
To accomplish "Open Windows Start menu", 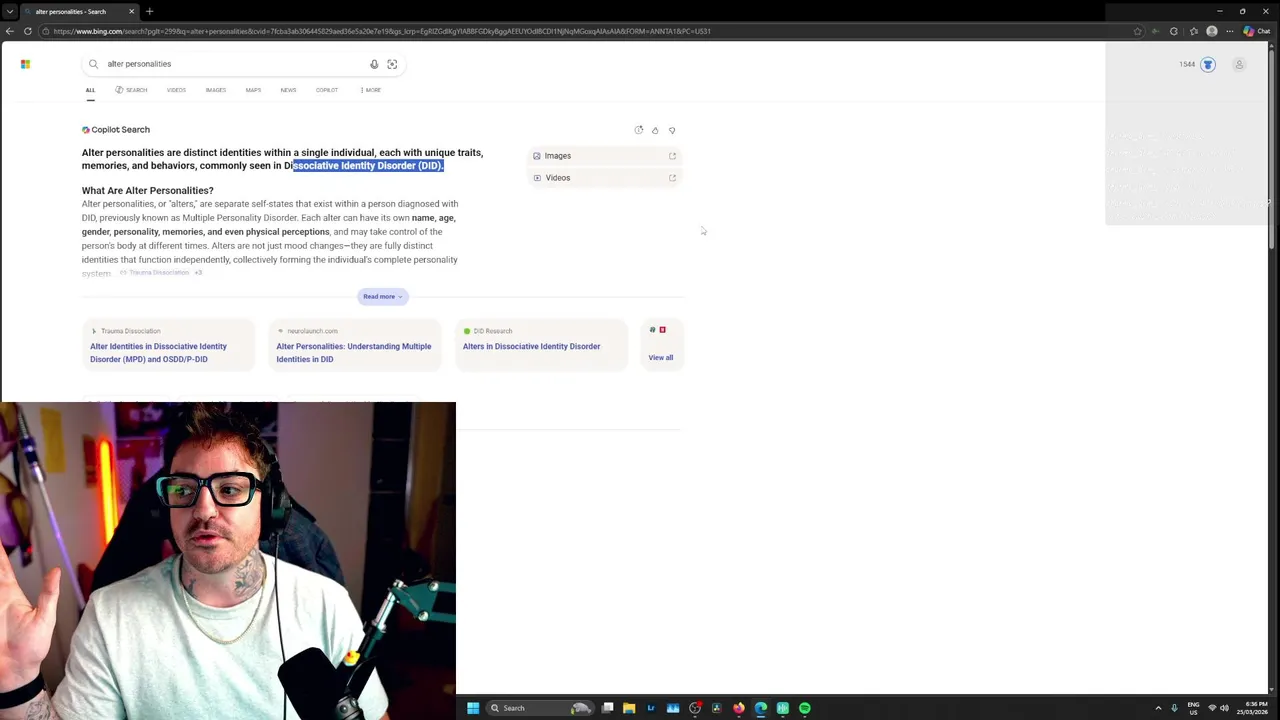I will click(x=473, y=708).
